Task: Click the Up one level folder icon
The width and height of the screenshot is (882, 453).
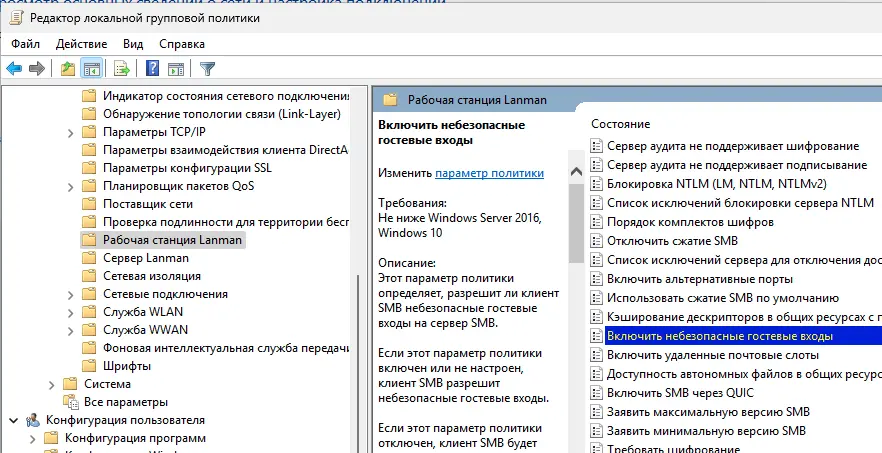Action: 68,69
